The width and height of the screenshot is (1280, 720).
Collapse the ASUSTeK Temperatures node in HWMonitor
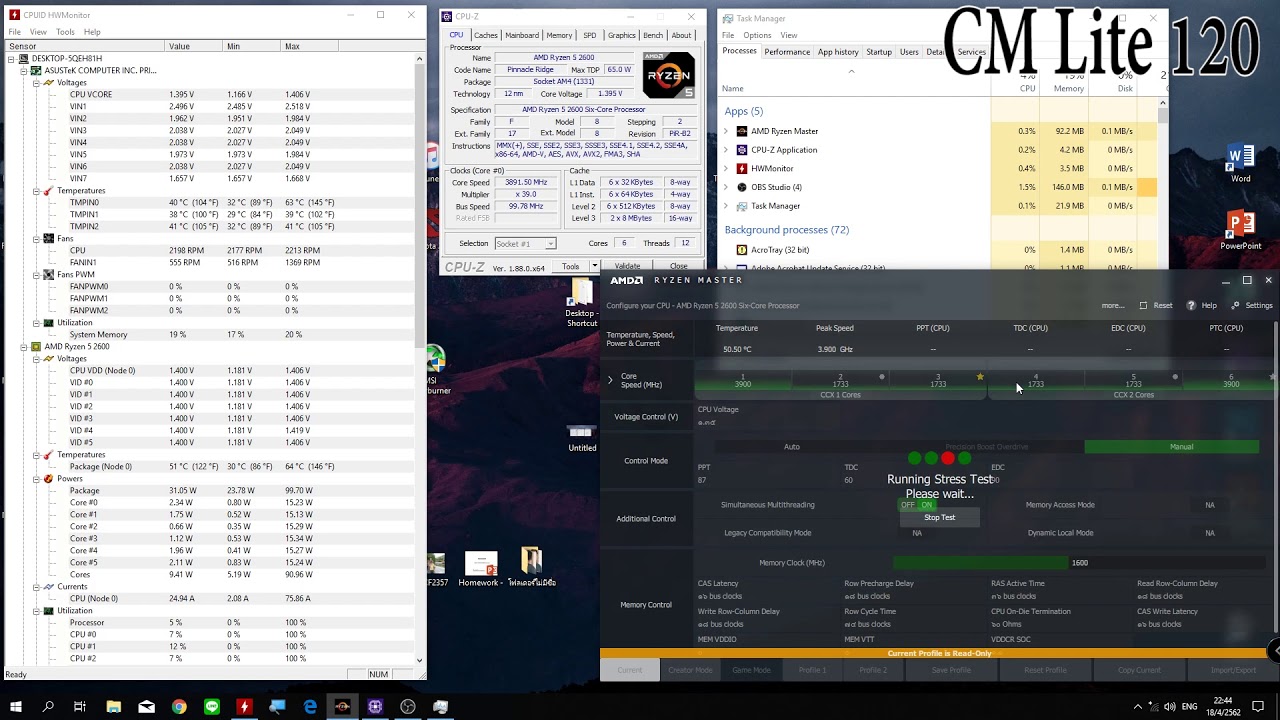point(36,191)
